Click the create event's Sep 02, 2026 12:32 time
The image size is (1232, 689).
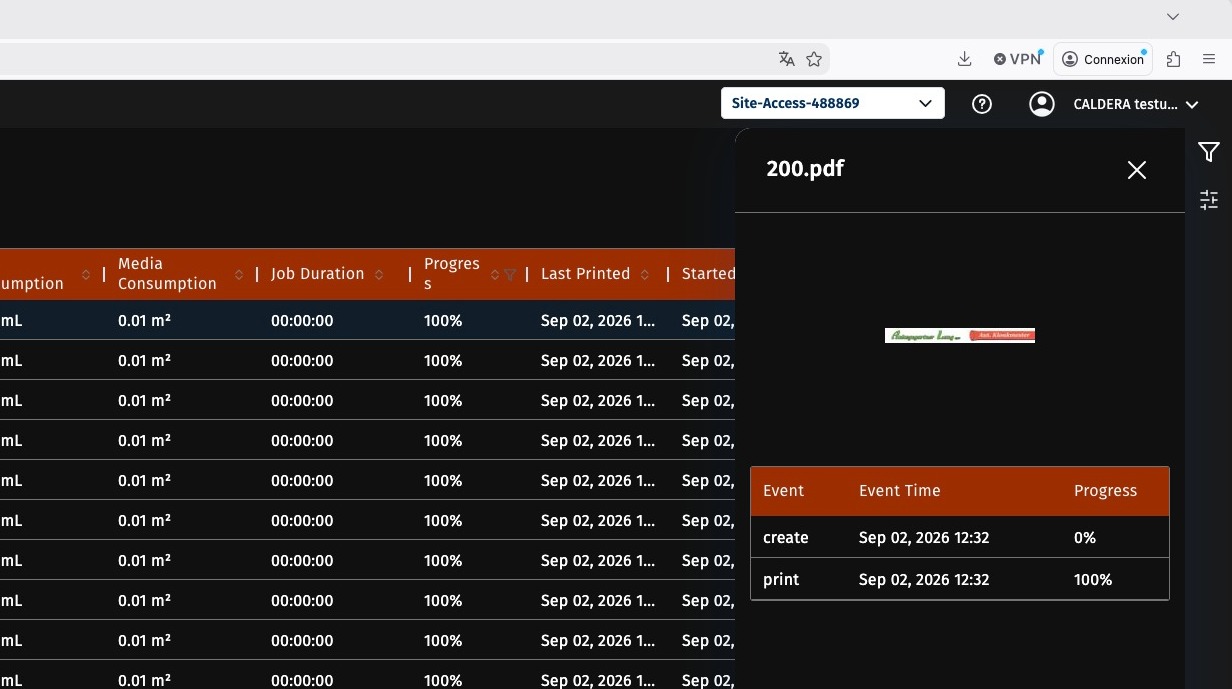[x=924, y=538]
